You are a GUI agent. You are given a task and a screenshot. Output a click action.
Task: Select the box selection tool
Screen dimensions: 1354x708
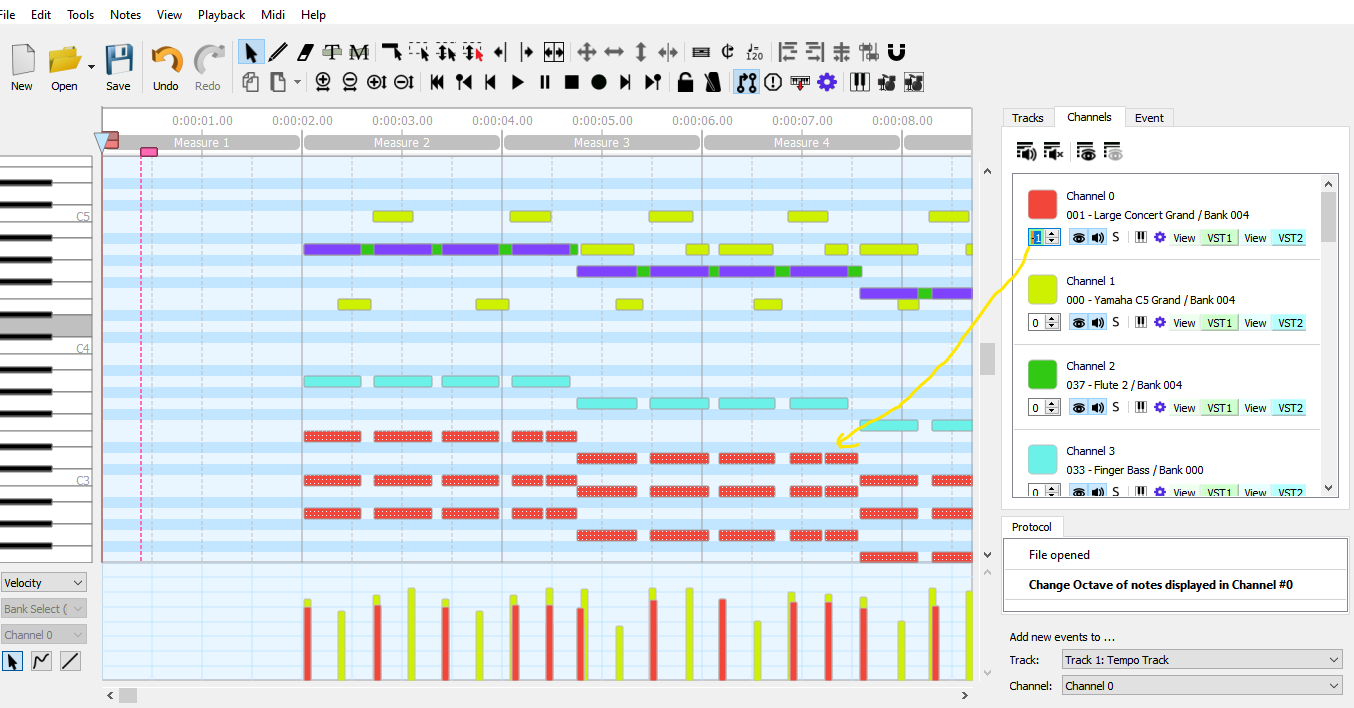click(418, 52)
